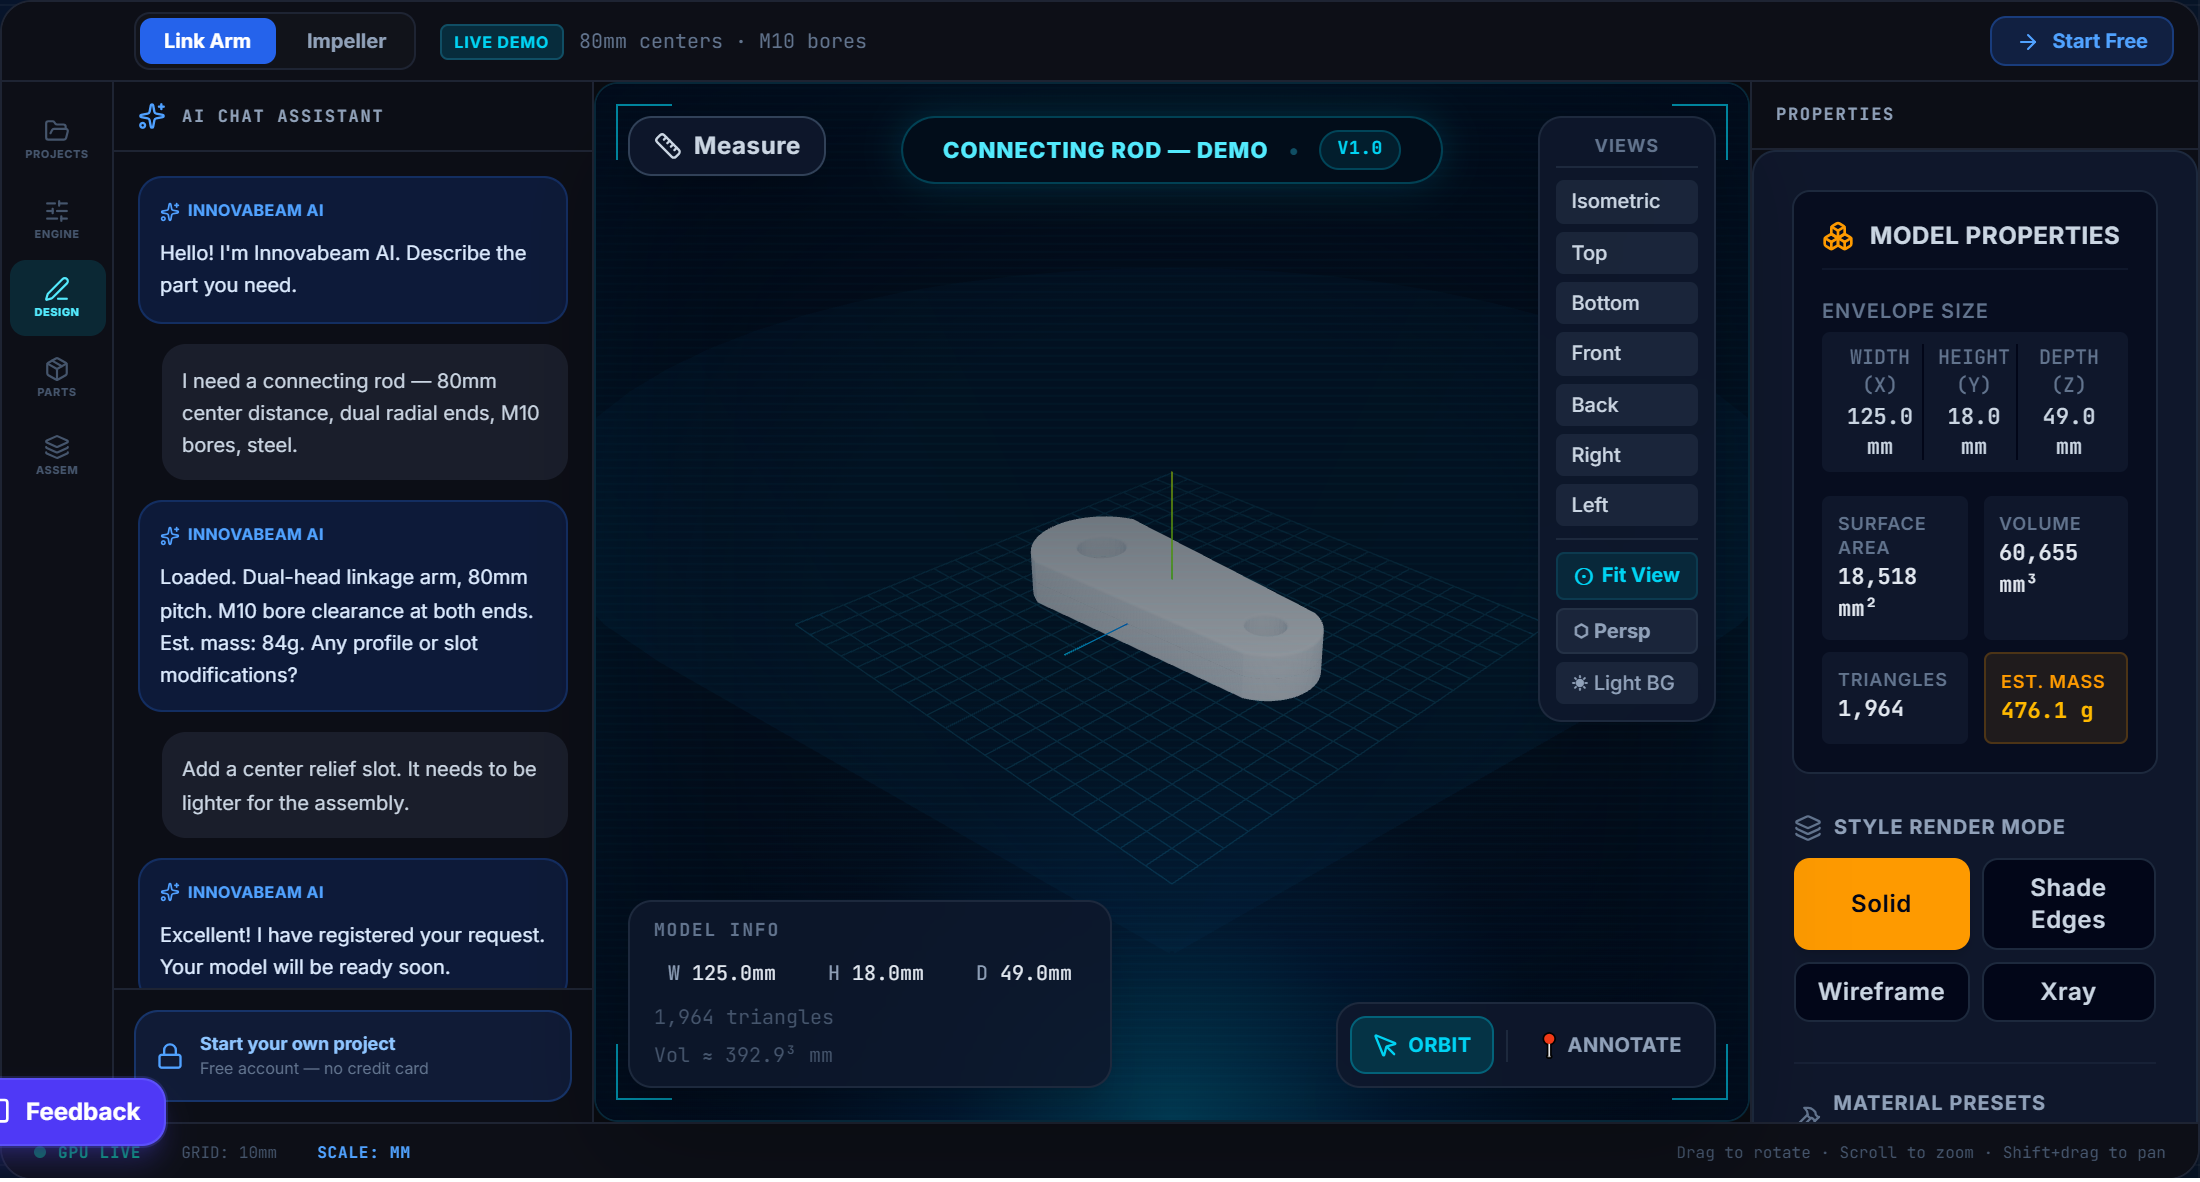Toggle Persp projection mode
Viewport: 2200px width, 1182px height.
click(x=1626, y=631)
